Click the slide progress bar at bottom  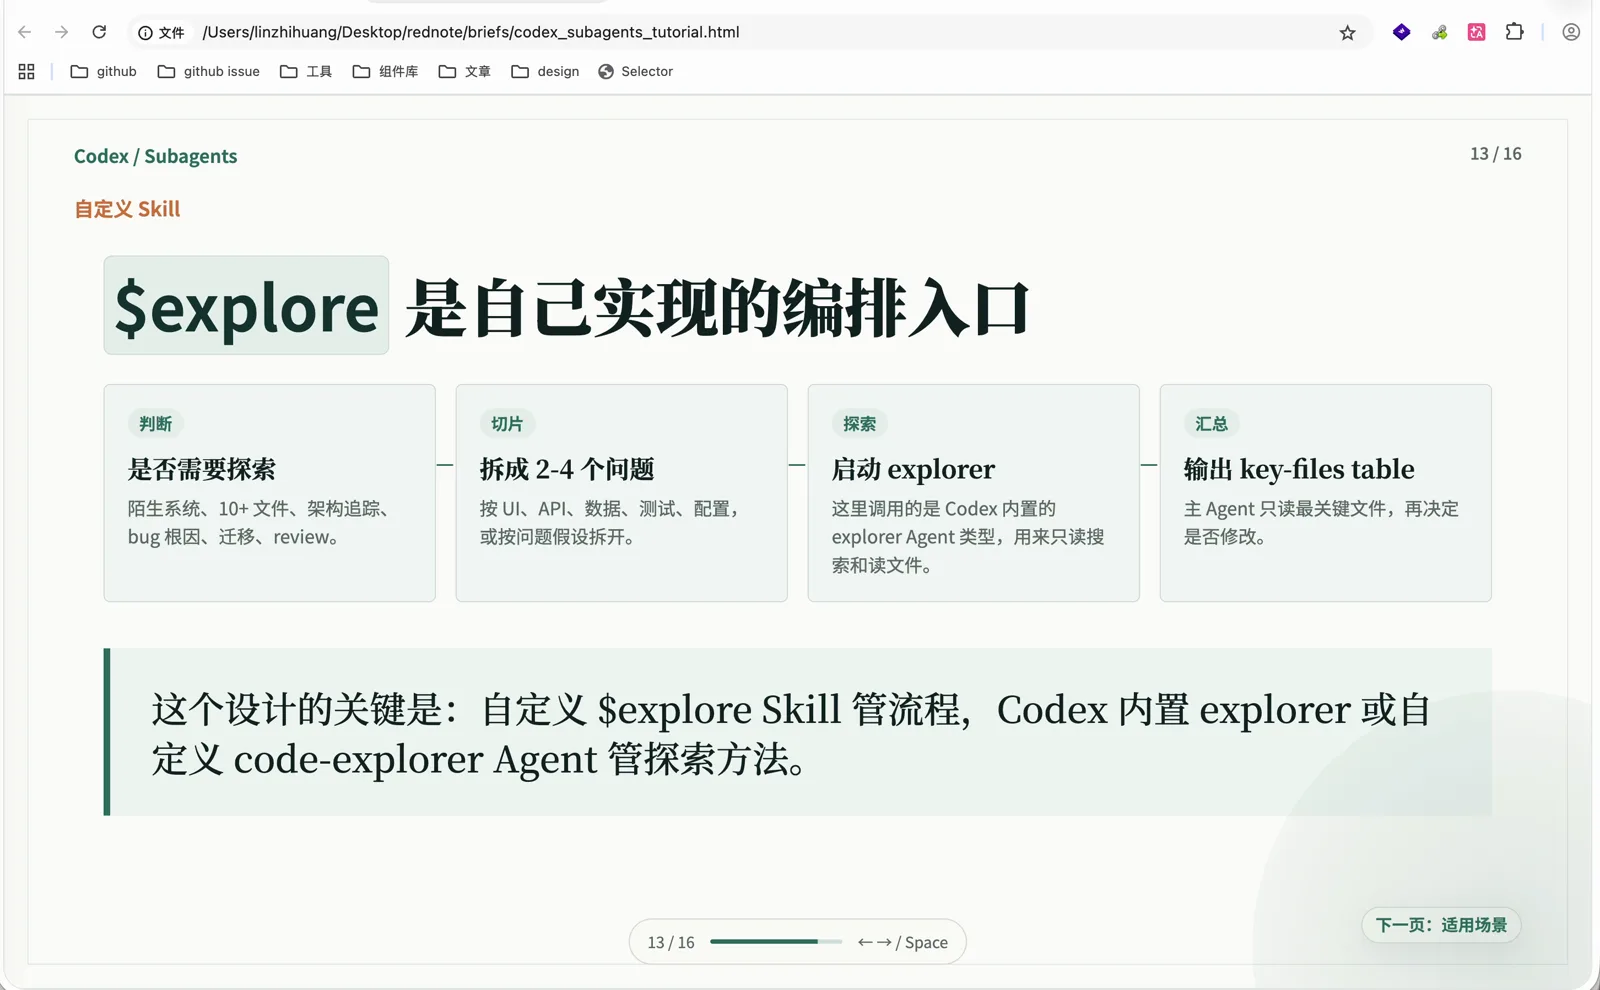pyautogui.click(x=776, y=942)
